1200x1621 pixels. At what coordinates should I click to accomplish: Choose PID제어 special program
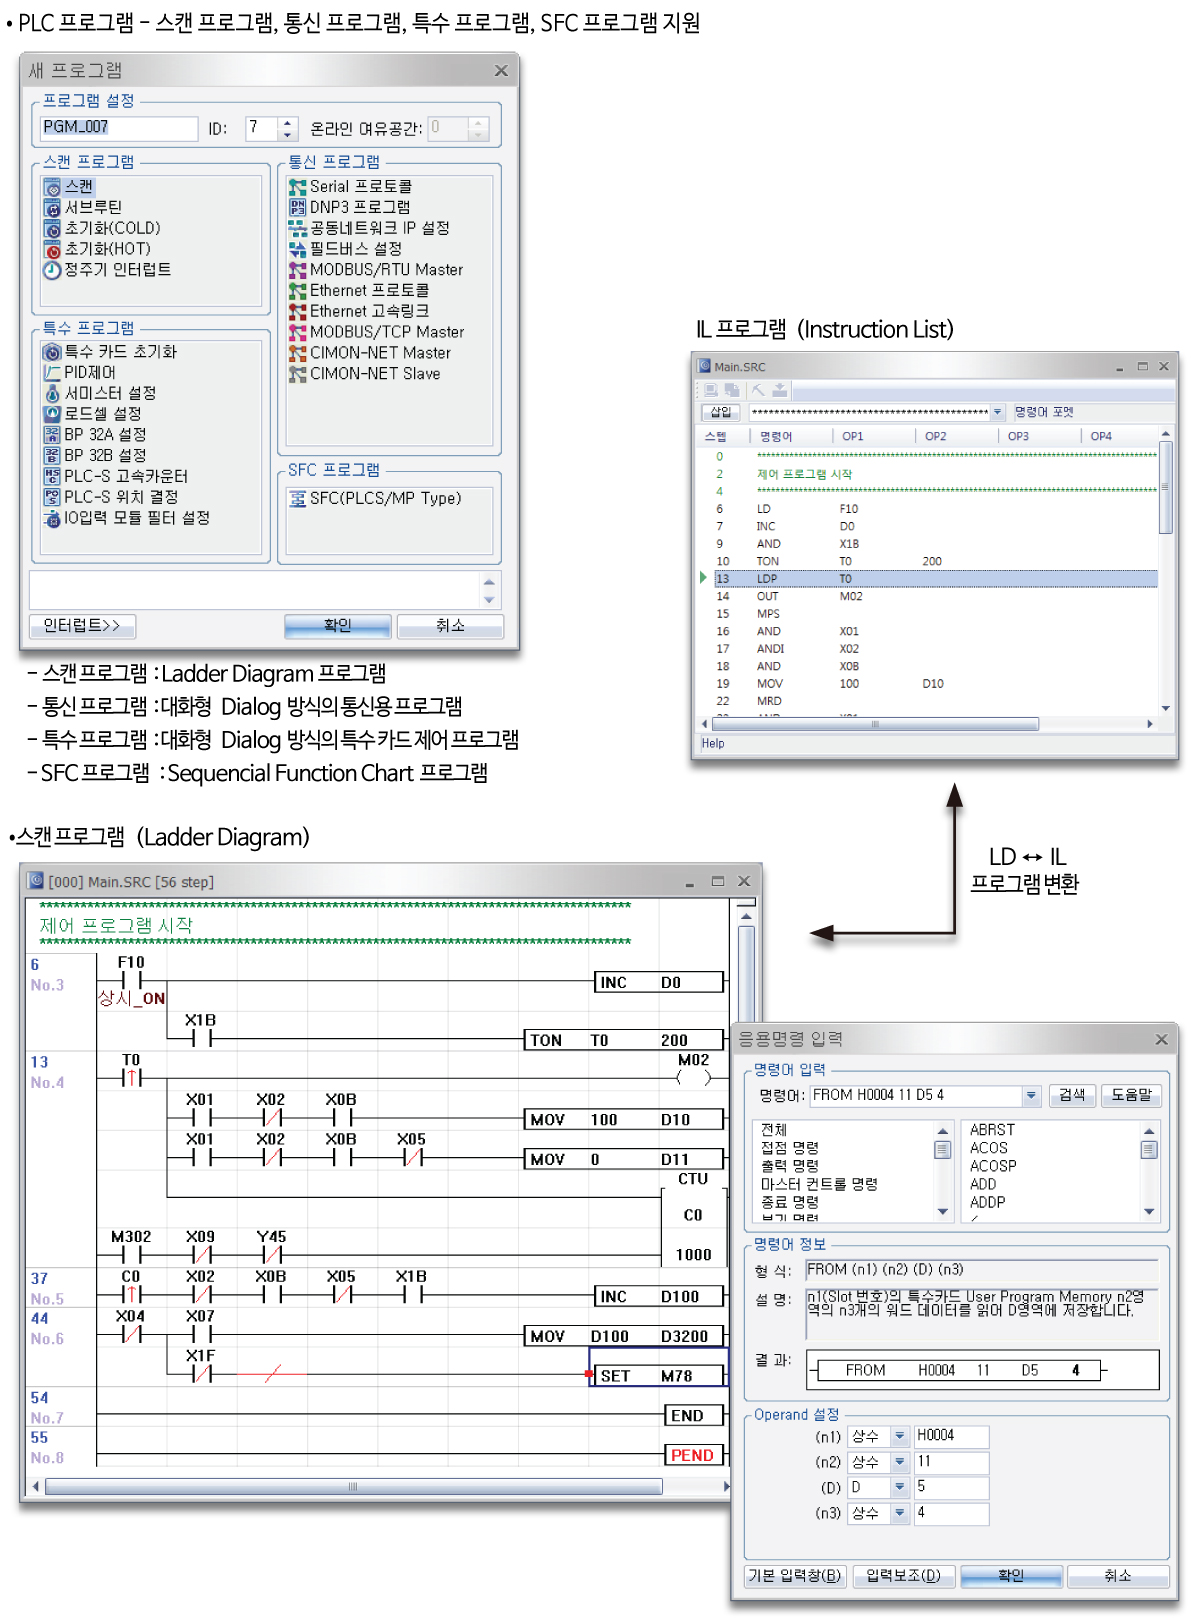80,373
